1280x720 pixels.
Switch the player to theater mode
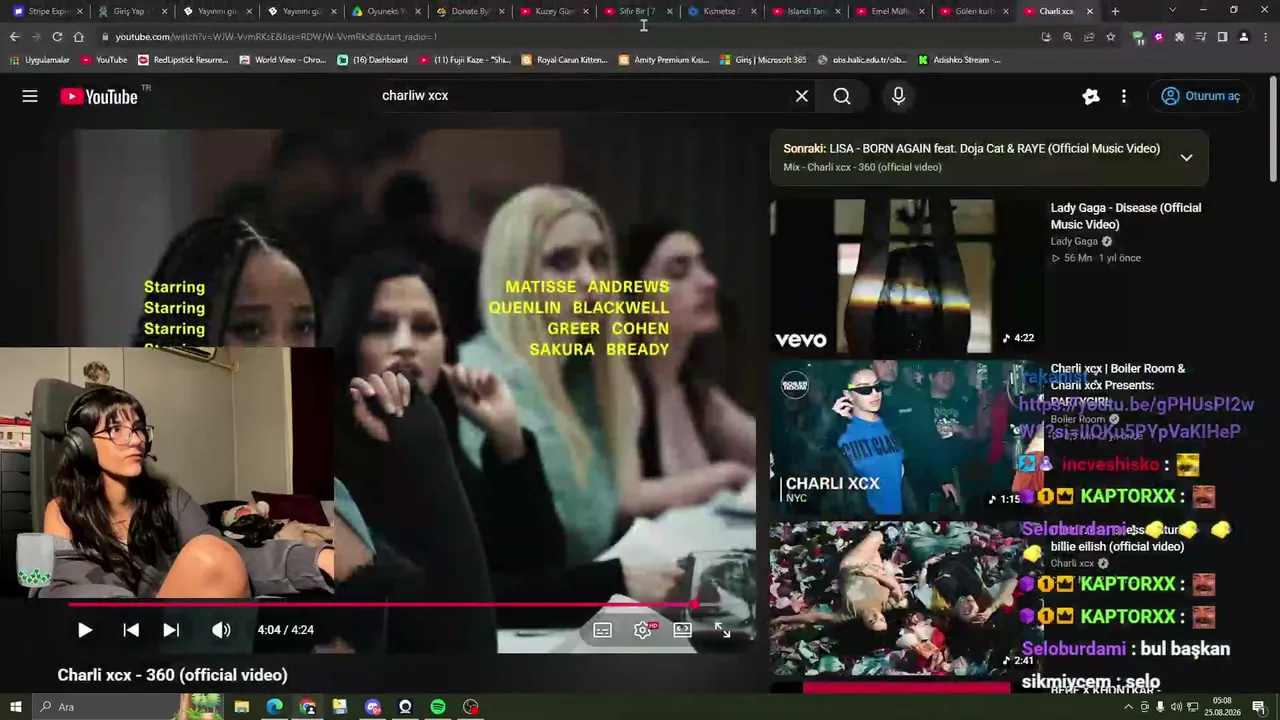(x=682, y=630)
